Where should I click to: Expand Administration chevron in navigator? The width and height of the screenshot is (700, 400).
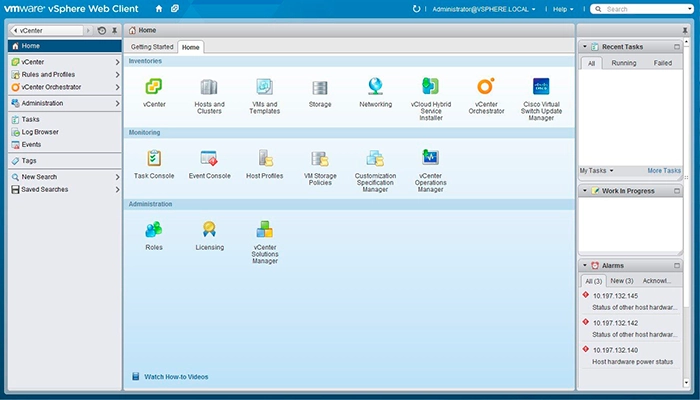[117, 103]
